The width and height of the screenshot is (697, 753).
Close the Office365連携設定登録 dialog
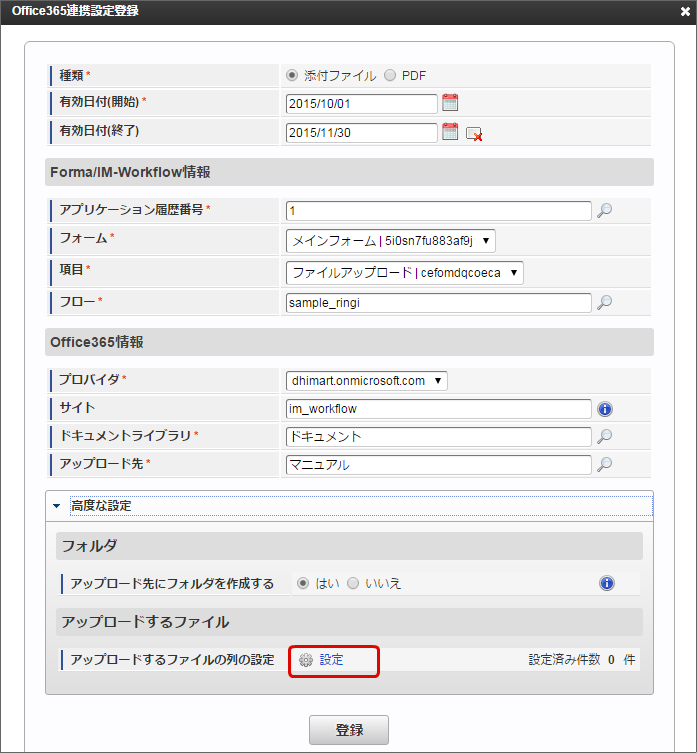coord(685,11)
